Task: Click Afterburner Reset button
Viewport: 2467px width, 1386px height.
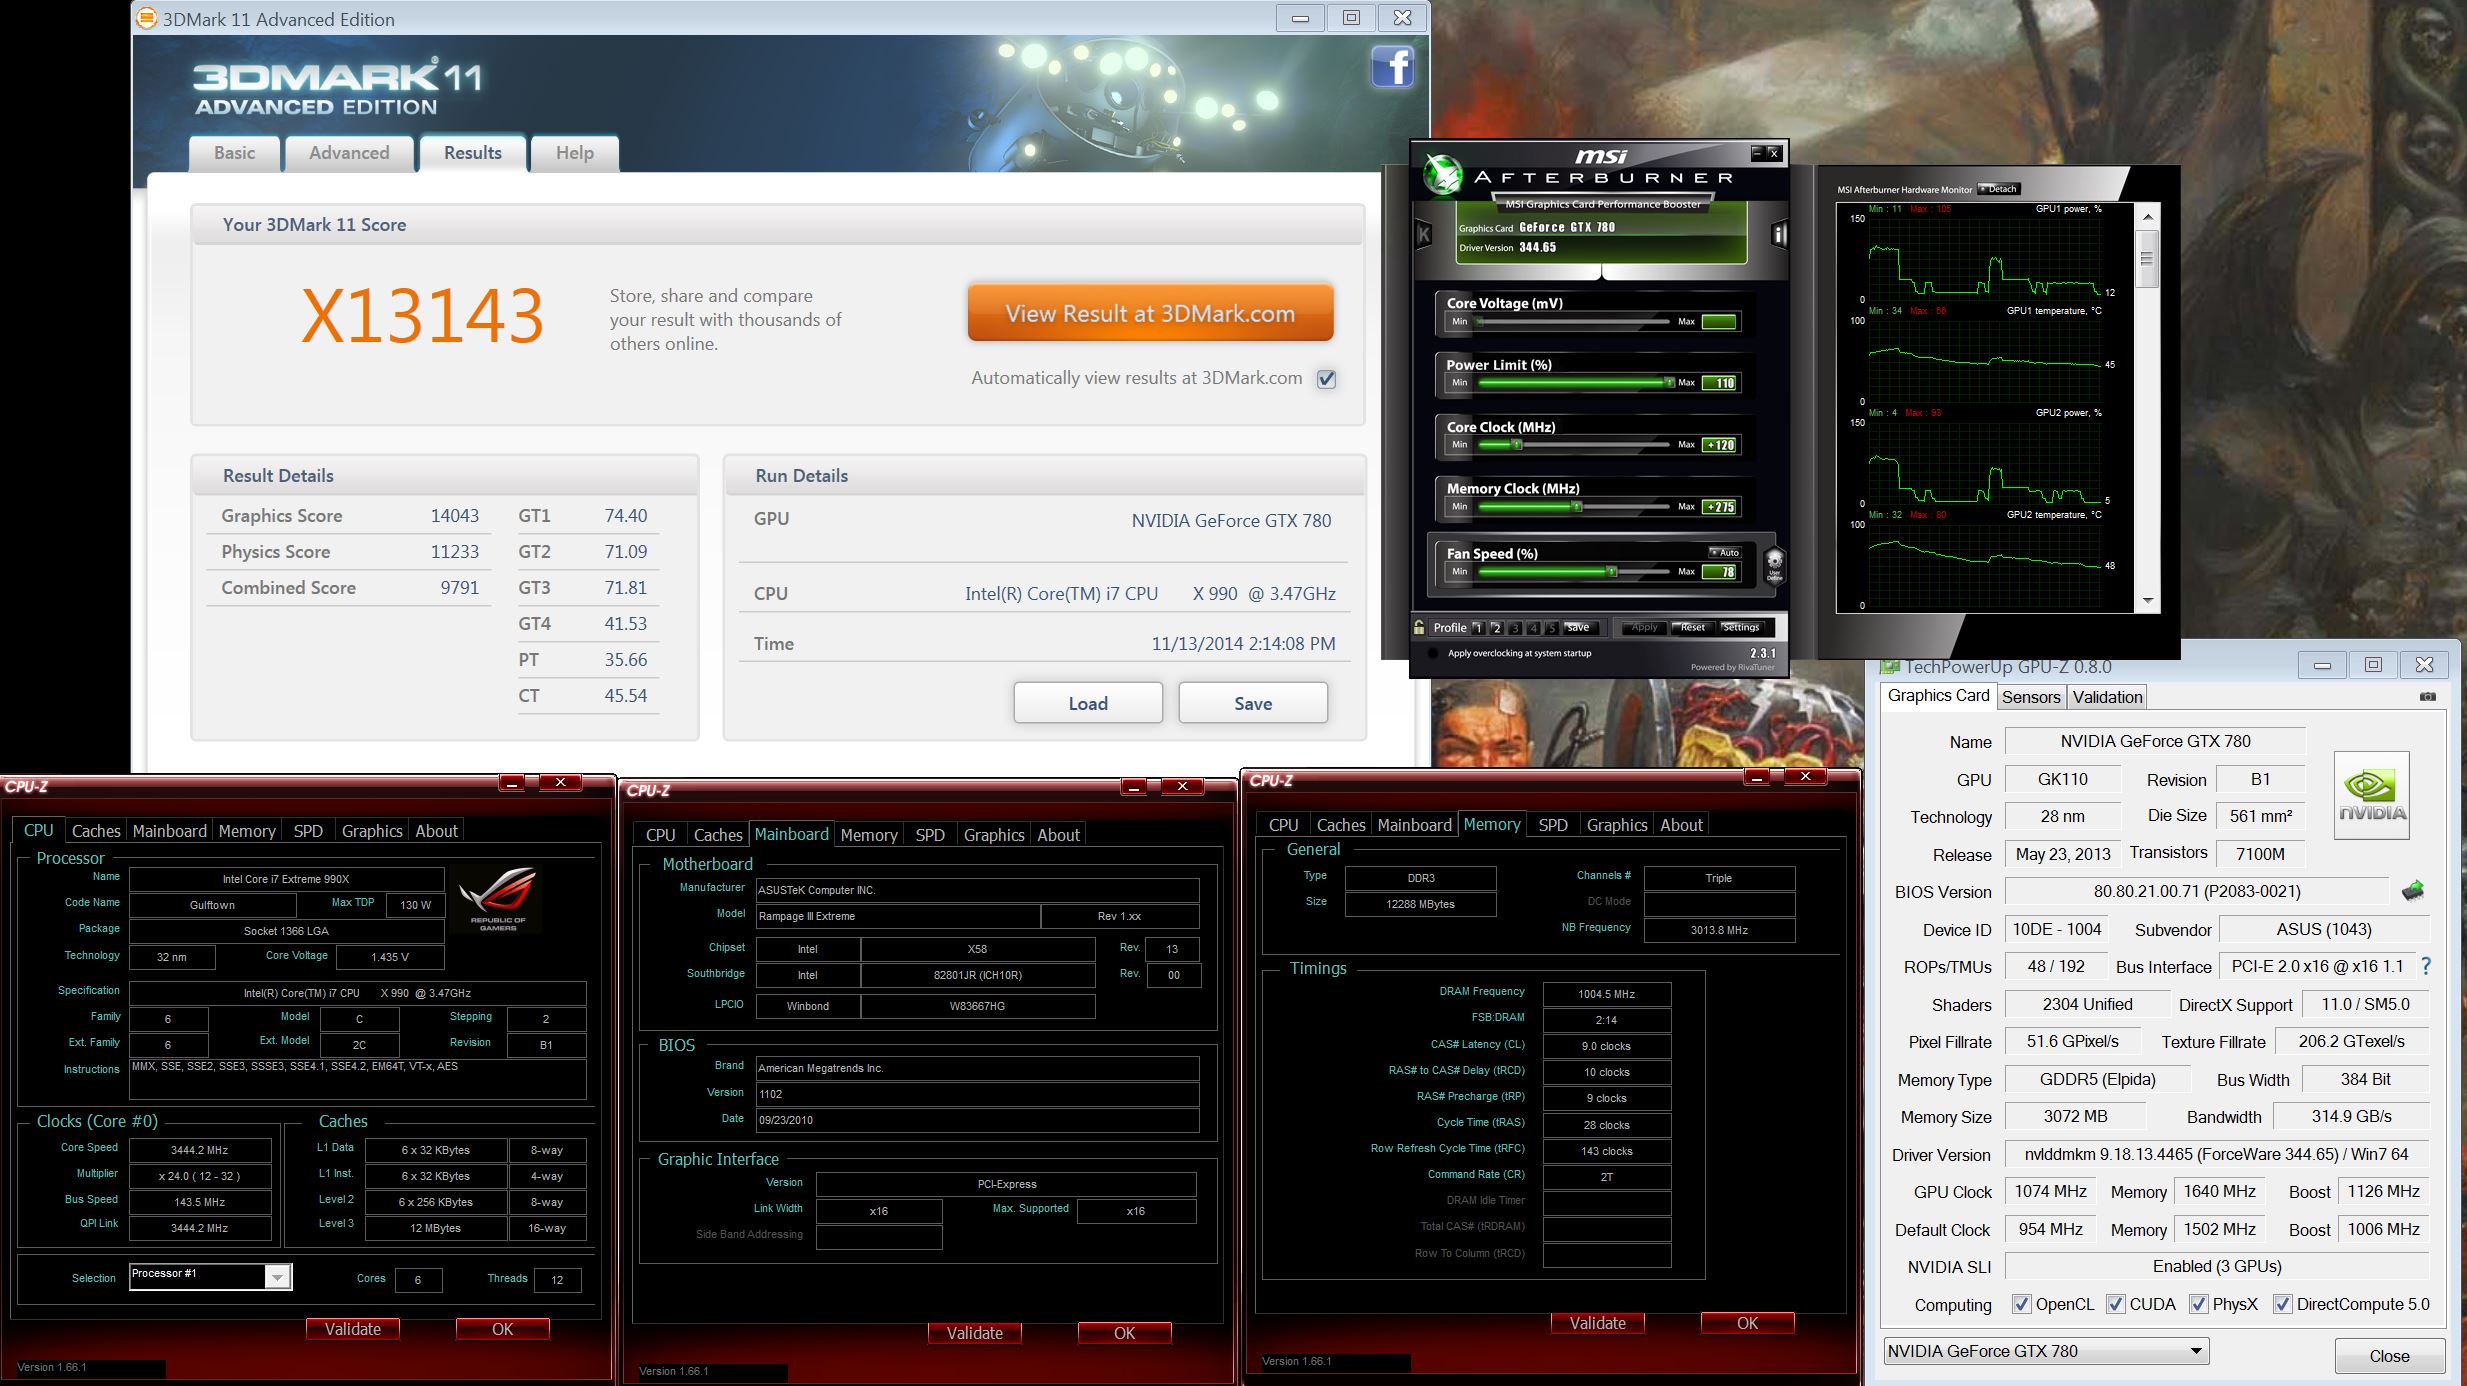Action: click(x=1692, y=627)
